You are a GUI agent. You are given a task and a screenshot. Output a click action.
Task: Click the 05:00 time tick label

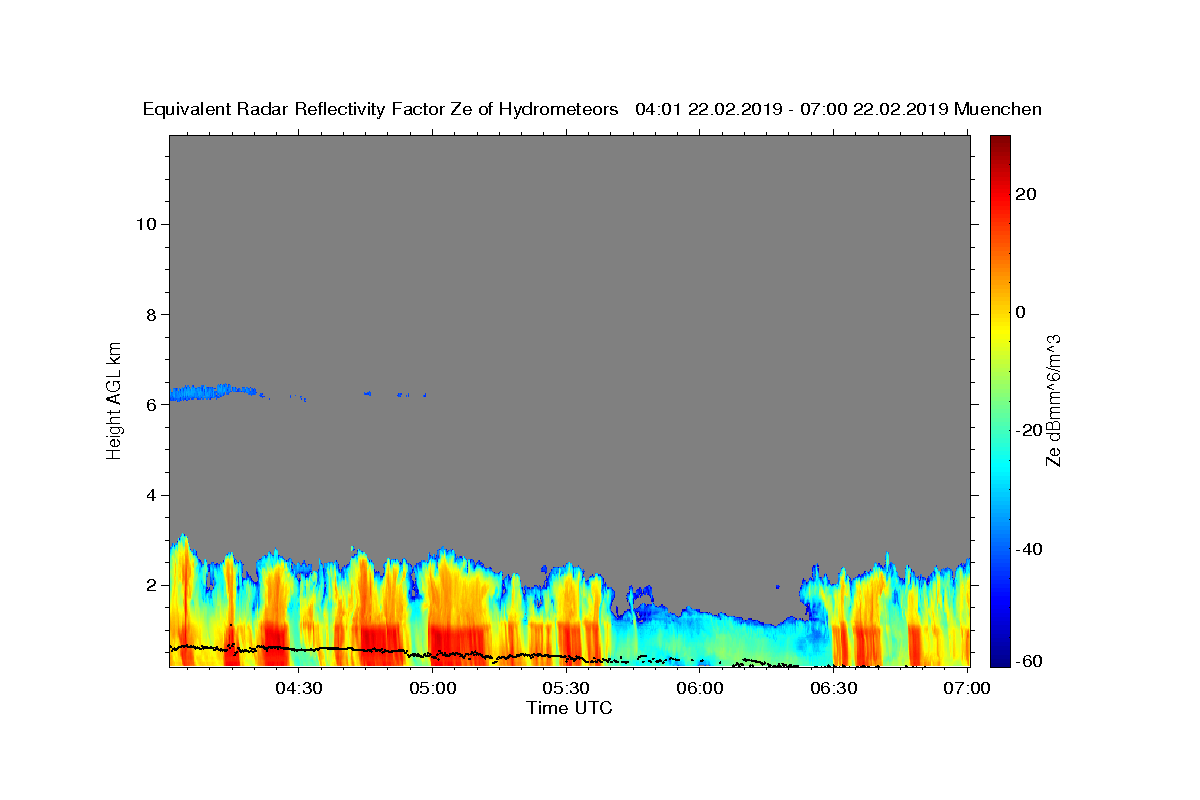click(433, 688)
